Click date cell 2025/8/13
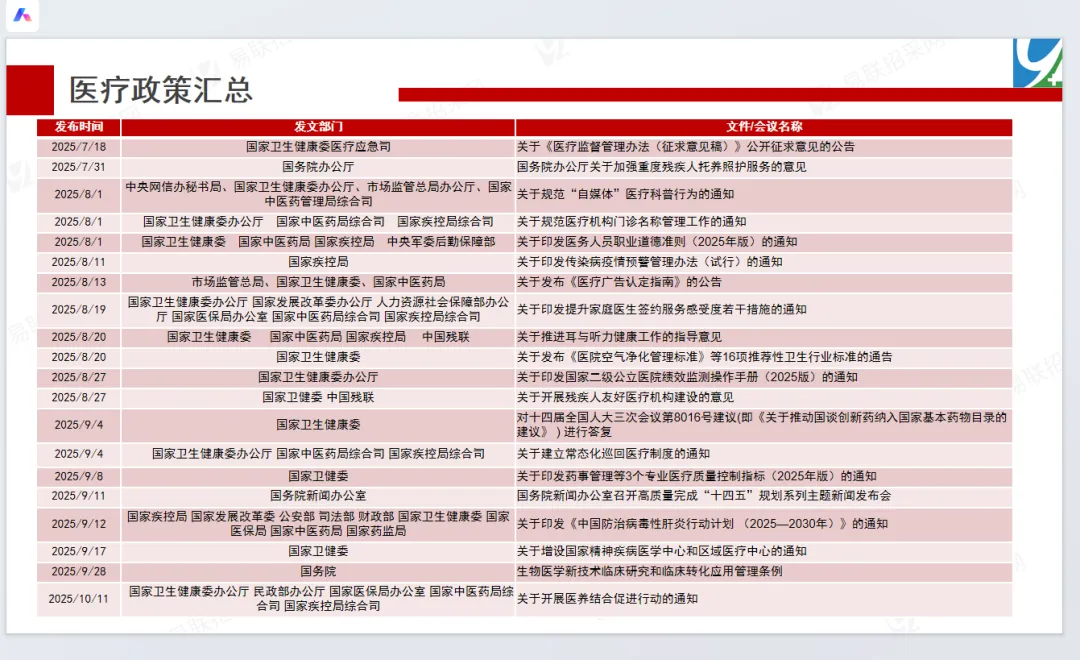1080x660 pixels. click(79, 282)
